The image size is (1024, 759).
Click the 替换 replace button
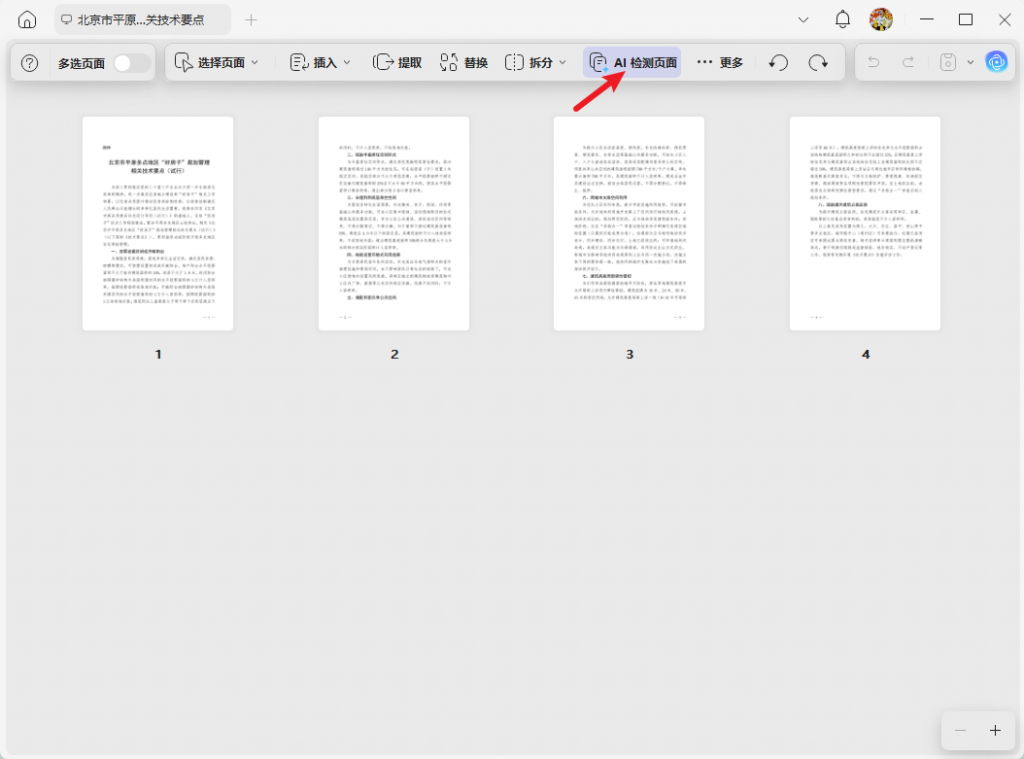[x=464, y=63]
